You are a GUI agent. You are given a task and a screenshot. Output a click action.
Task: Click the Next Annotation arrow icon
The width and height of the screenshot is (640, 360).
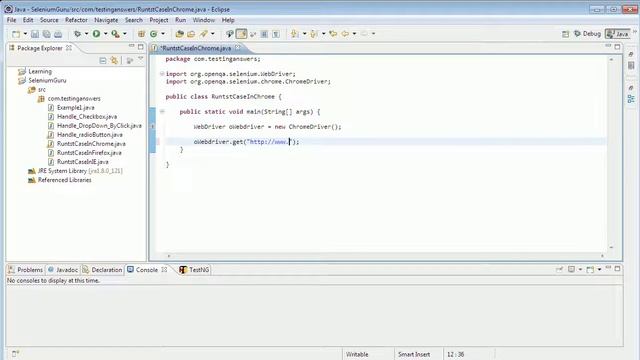click(x=294, y=34)
